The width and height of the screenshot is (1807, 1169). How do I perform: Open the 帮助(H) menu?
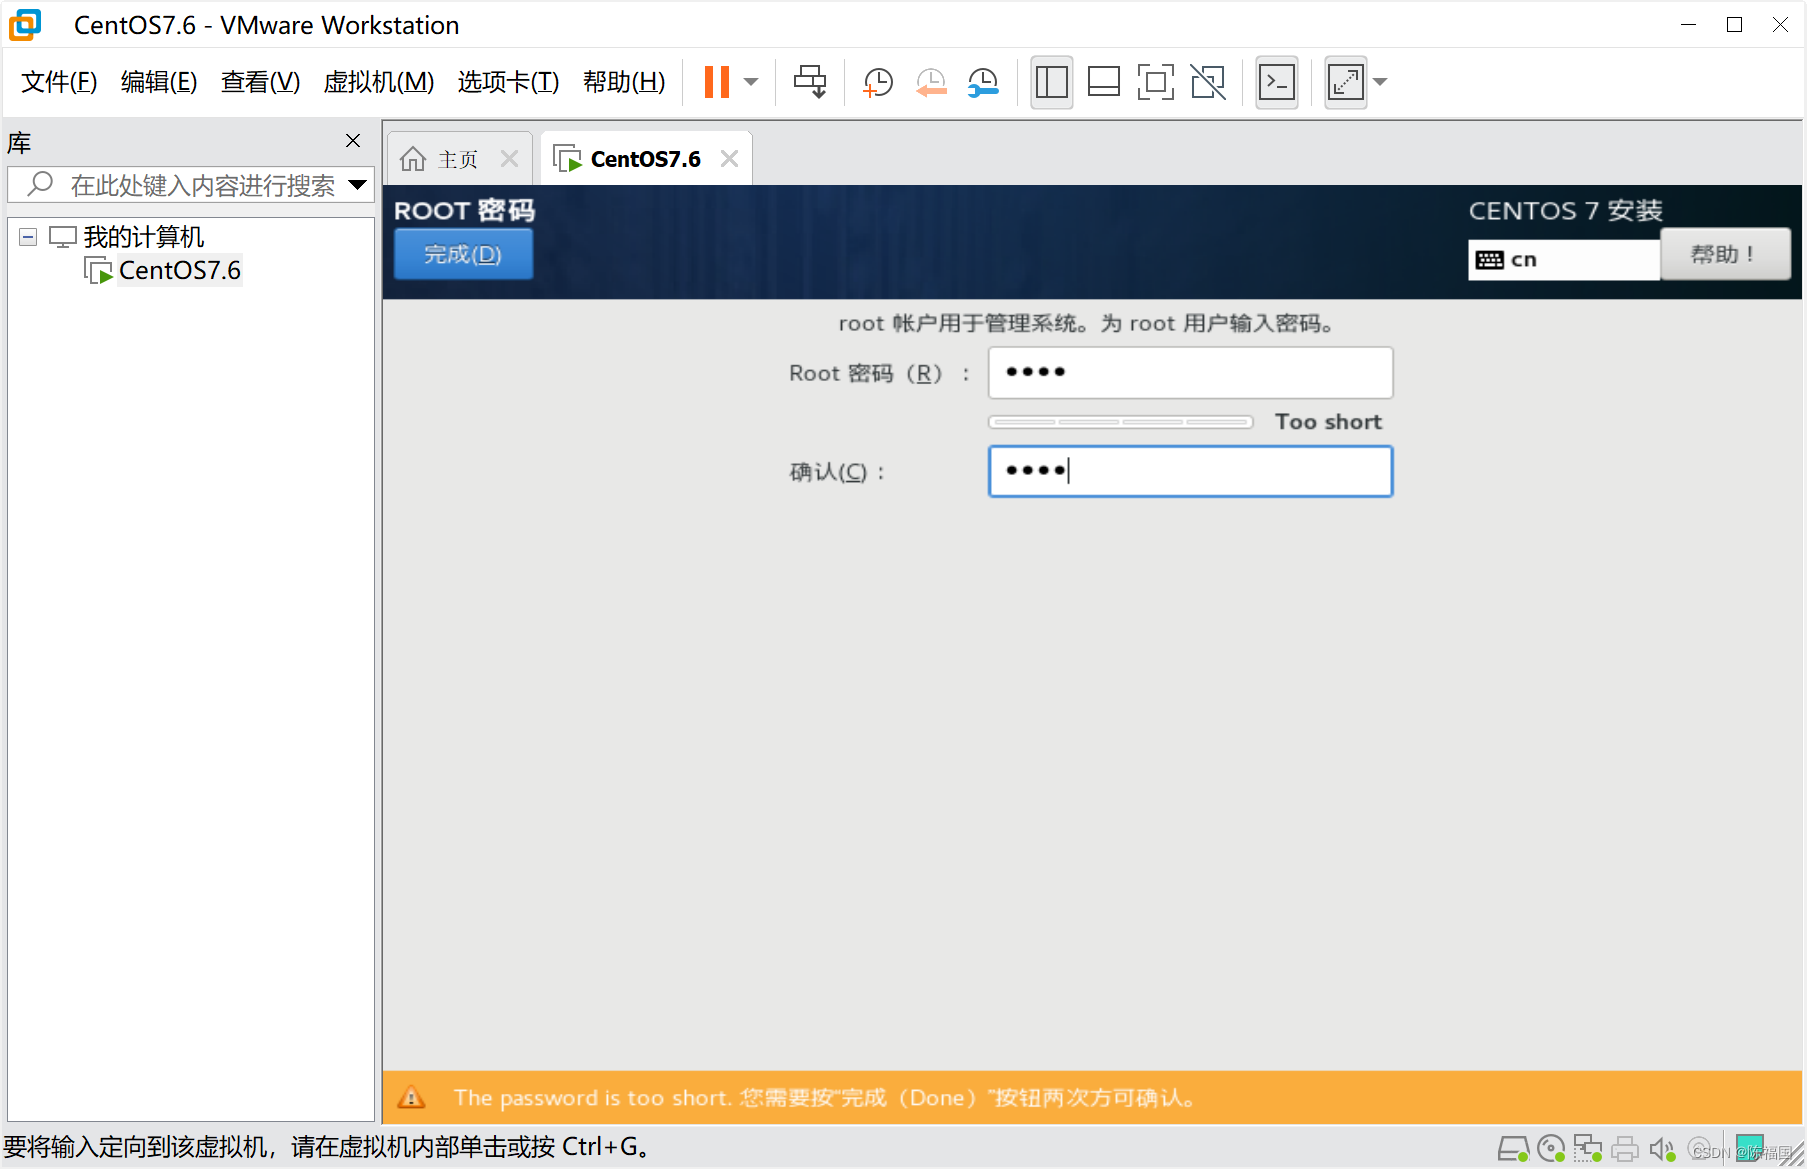tap(624, 82)
